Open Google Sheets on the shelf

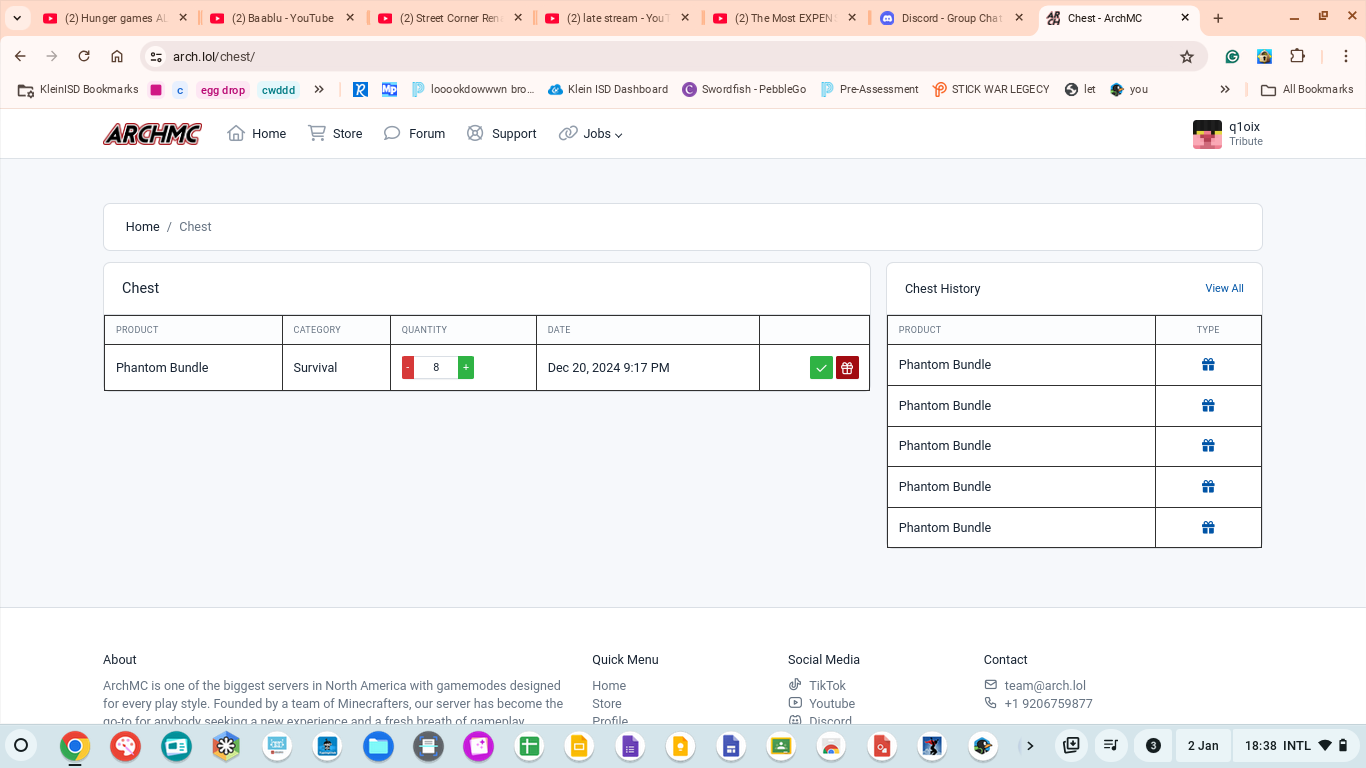(x=529, y=746)
